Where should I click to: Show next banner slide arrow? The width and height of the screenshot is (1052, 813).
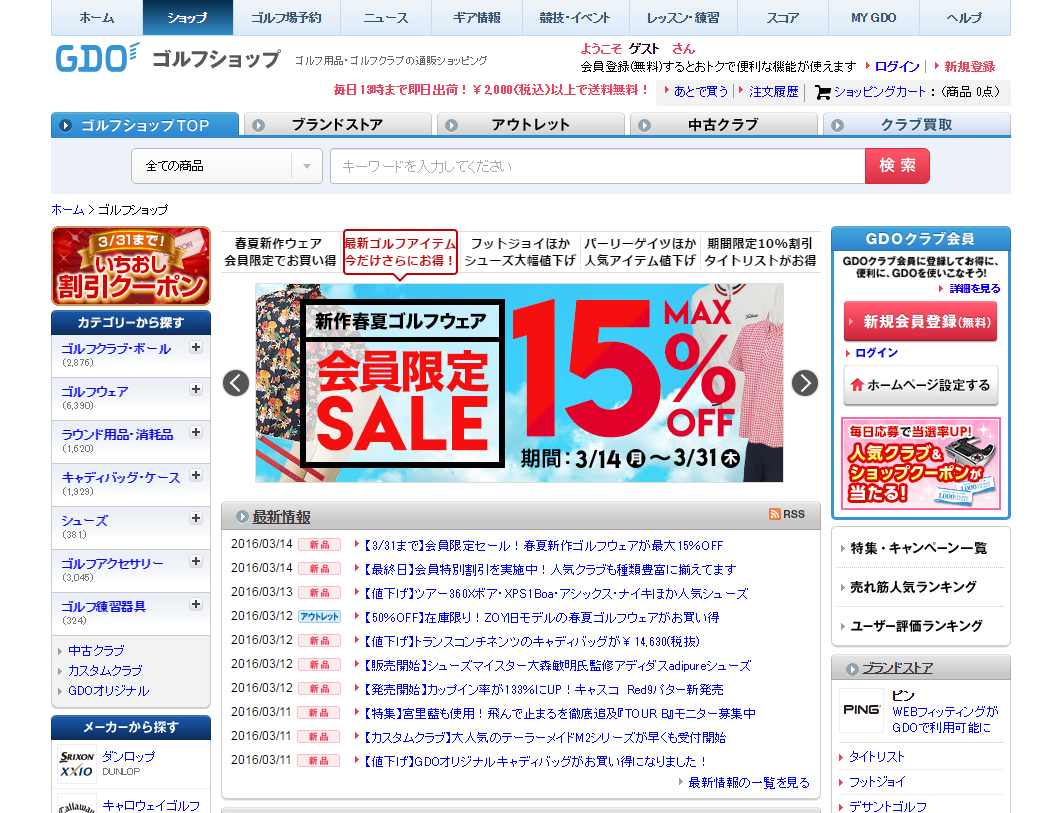pyautogui.click(x=805, y=383)
